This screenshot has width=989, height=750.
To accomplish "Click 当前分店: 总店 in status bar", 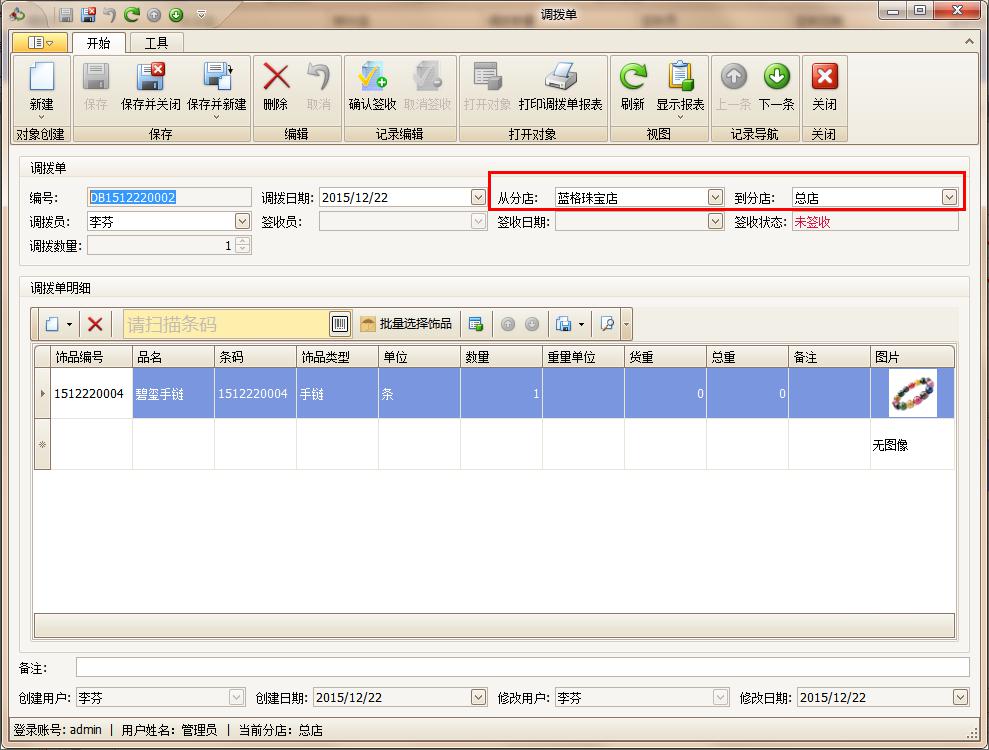I will [x=281, y=730].
